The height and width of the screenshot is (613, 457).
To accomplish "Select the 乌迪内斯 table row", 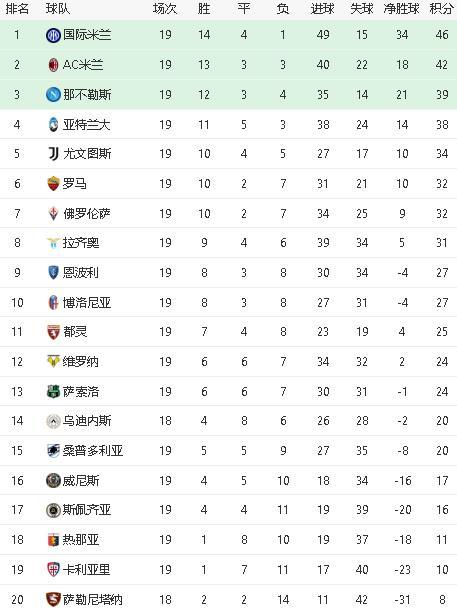I will 228,421.
